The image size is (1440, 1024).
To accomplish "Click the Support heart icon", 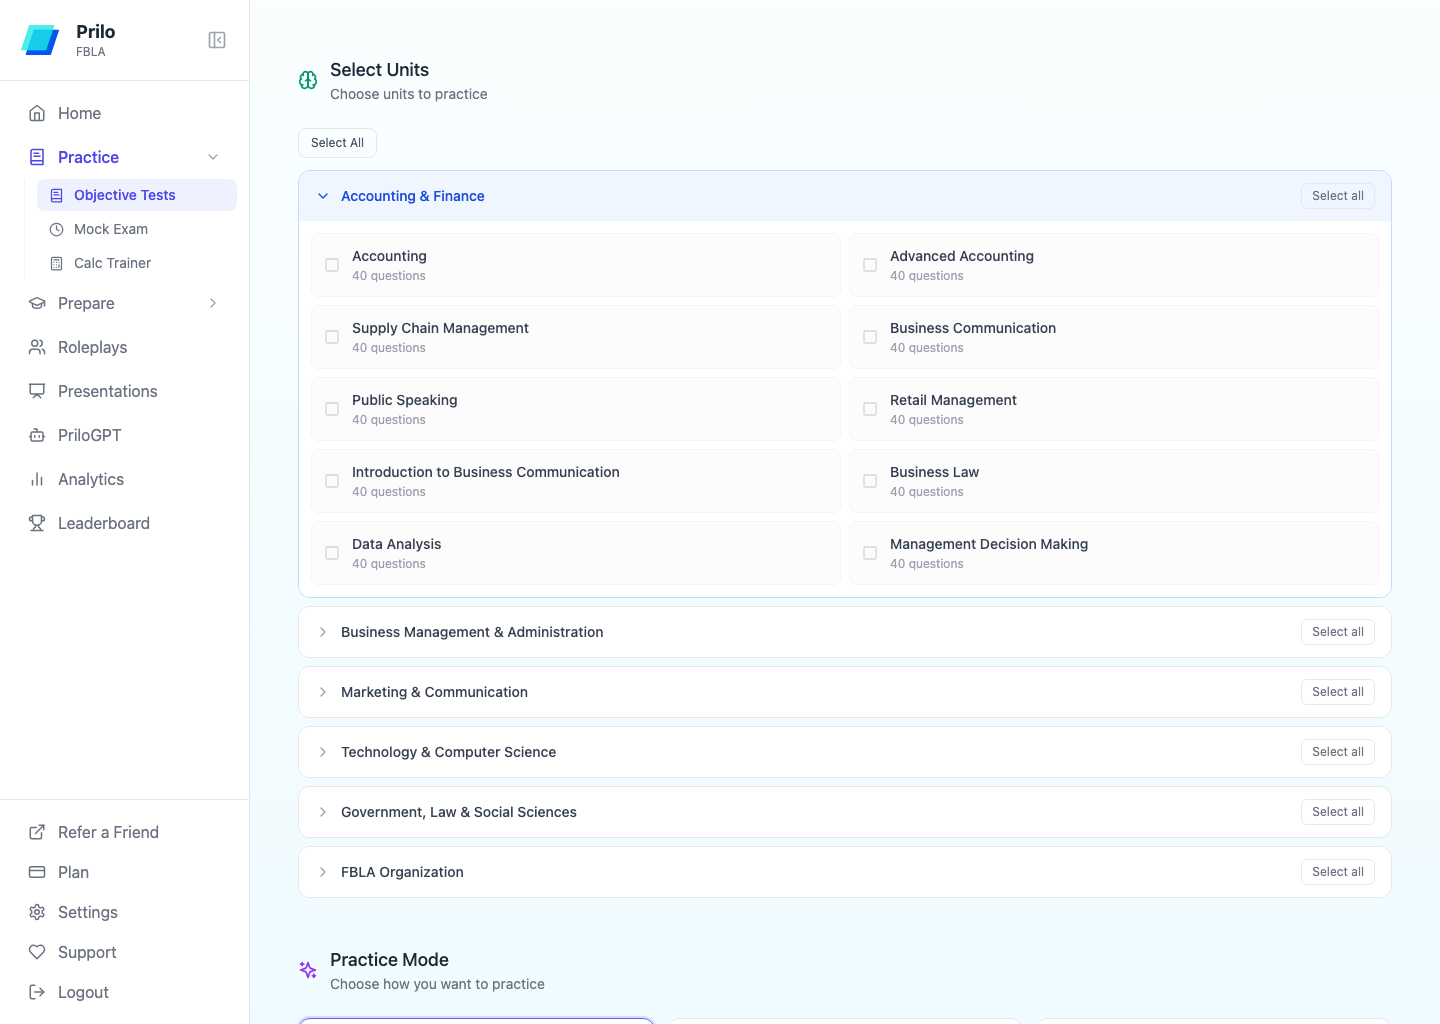I will click(x=37, y=952).
